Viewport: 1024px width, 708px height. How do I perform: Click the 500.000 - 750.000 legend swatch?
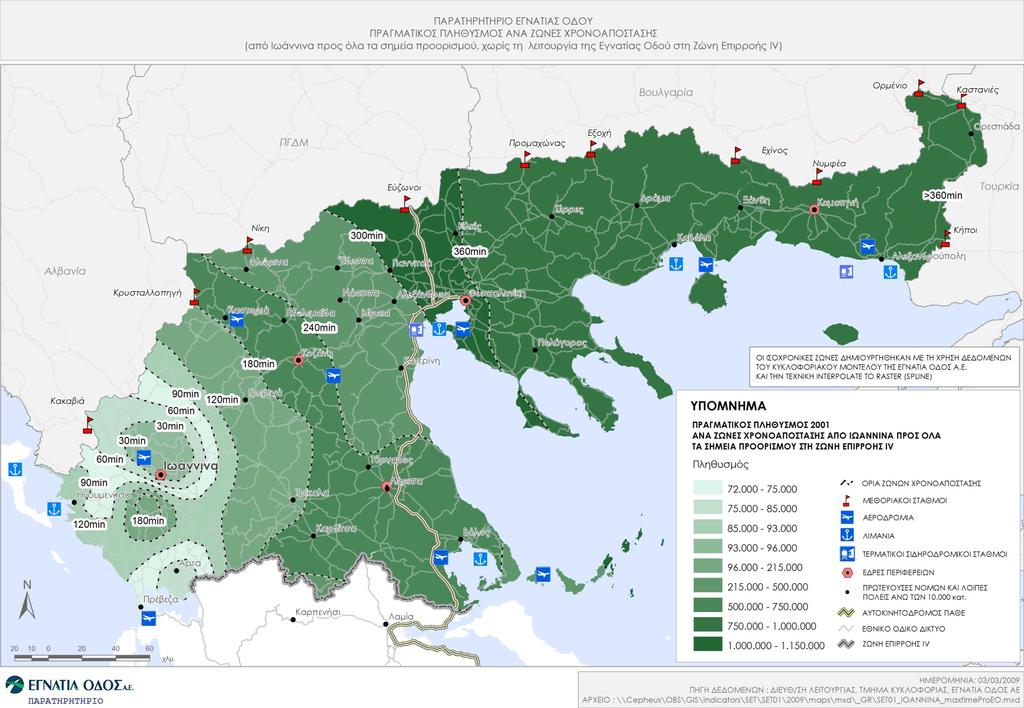point(707,605)
